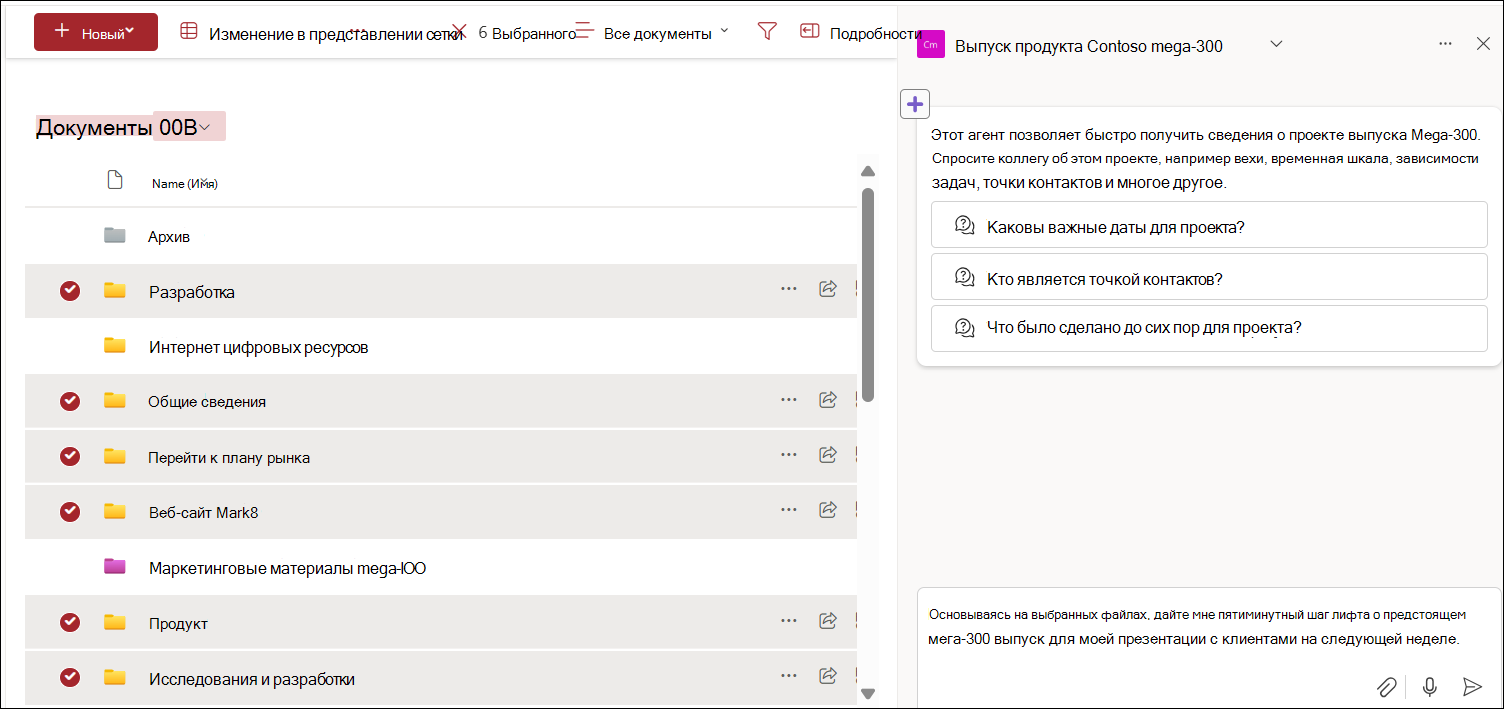This screenshot has width=1504, height=709.
Task: Expand the Документы library title chevron
Action: point(204,127)
